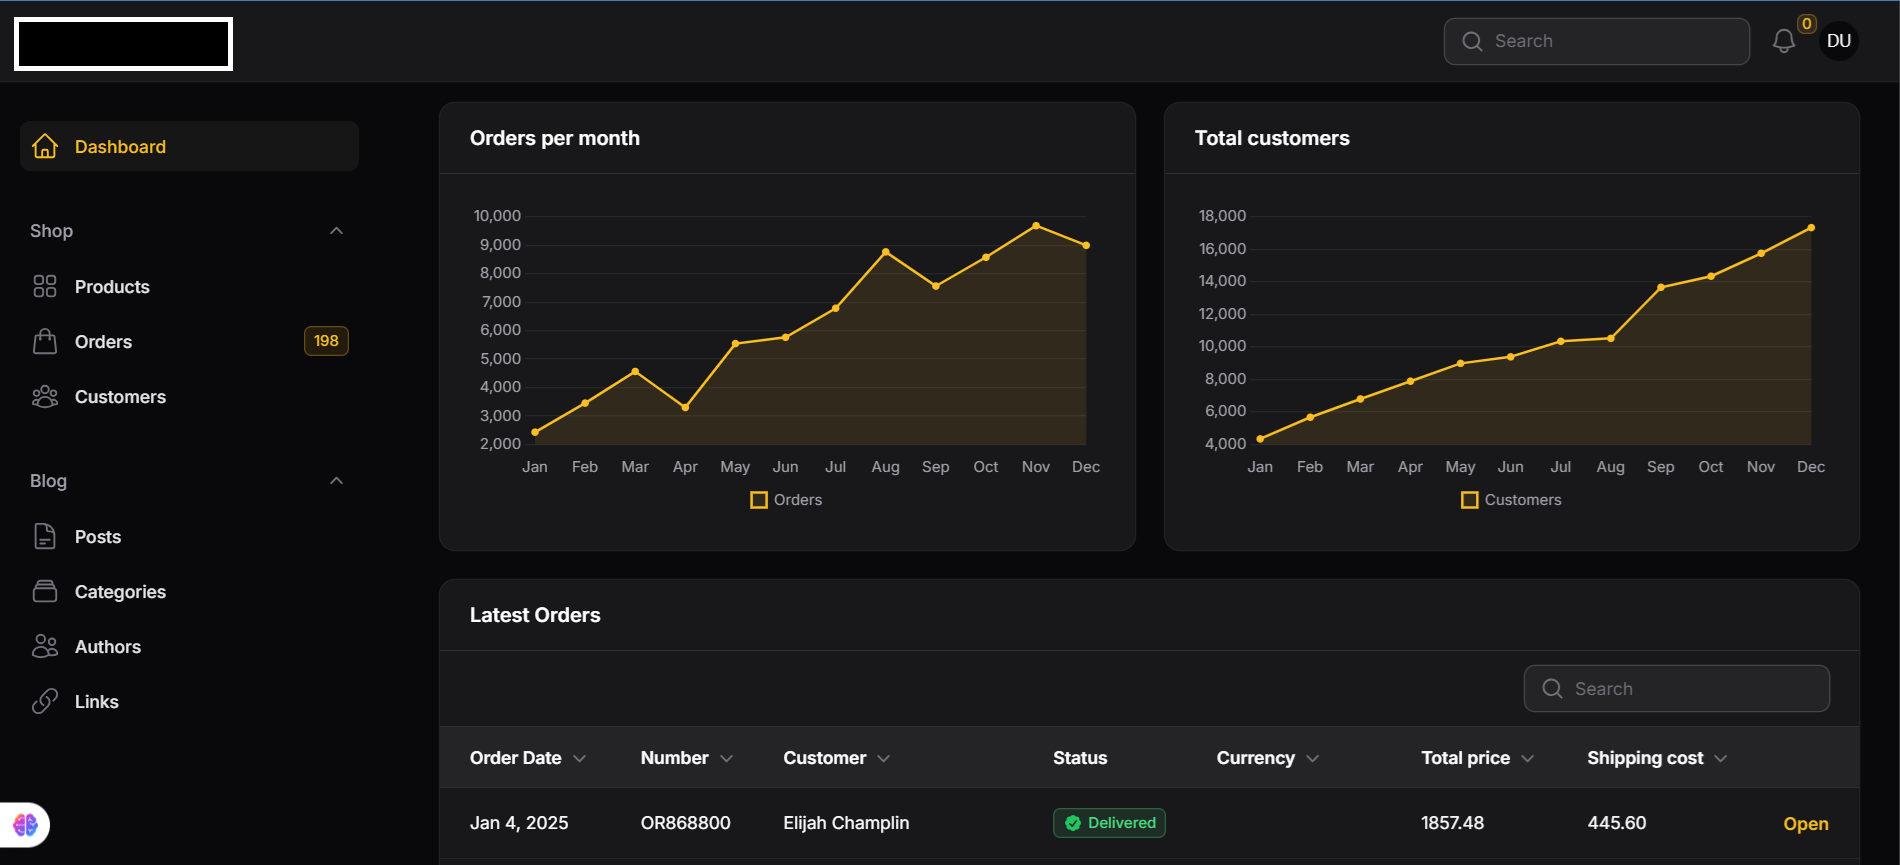1900x865 pixels.
Task: Toggle the Customers legend box in chart
Action: (x=1469, y=500)
